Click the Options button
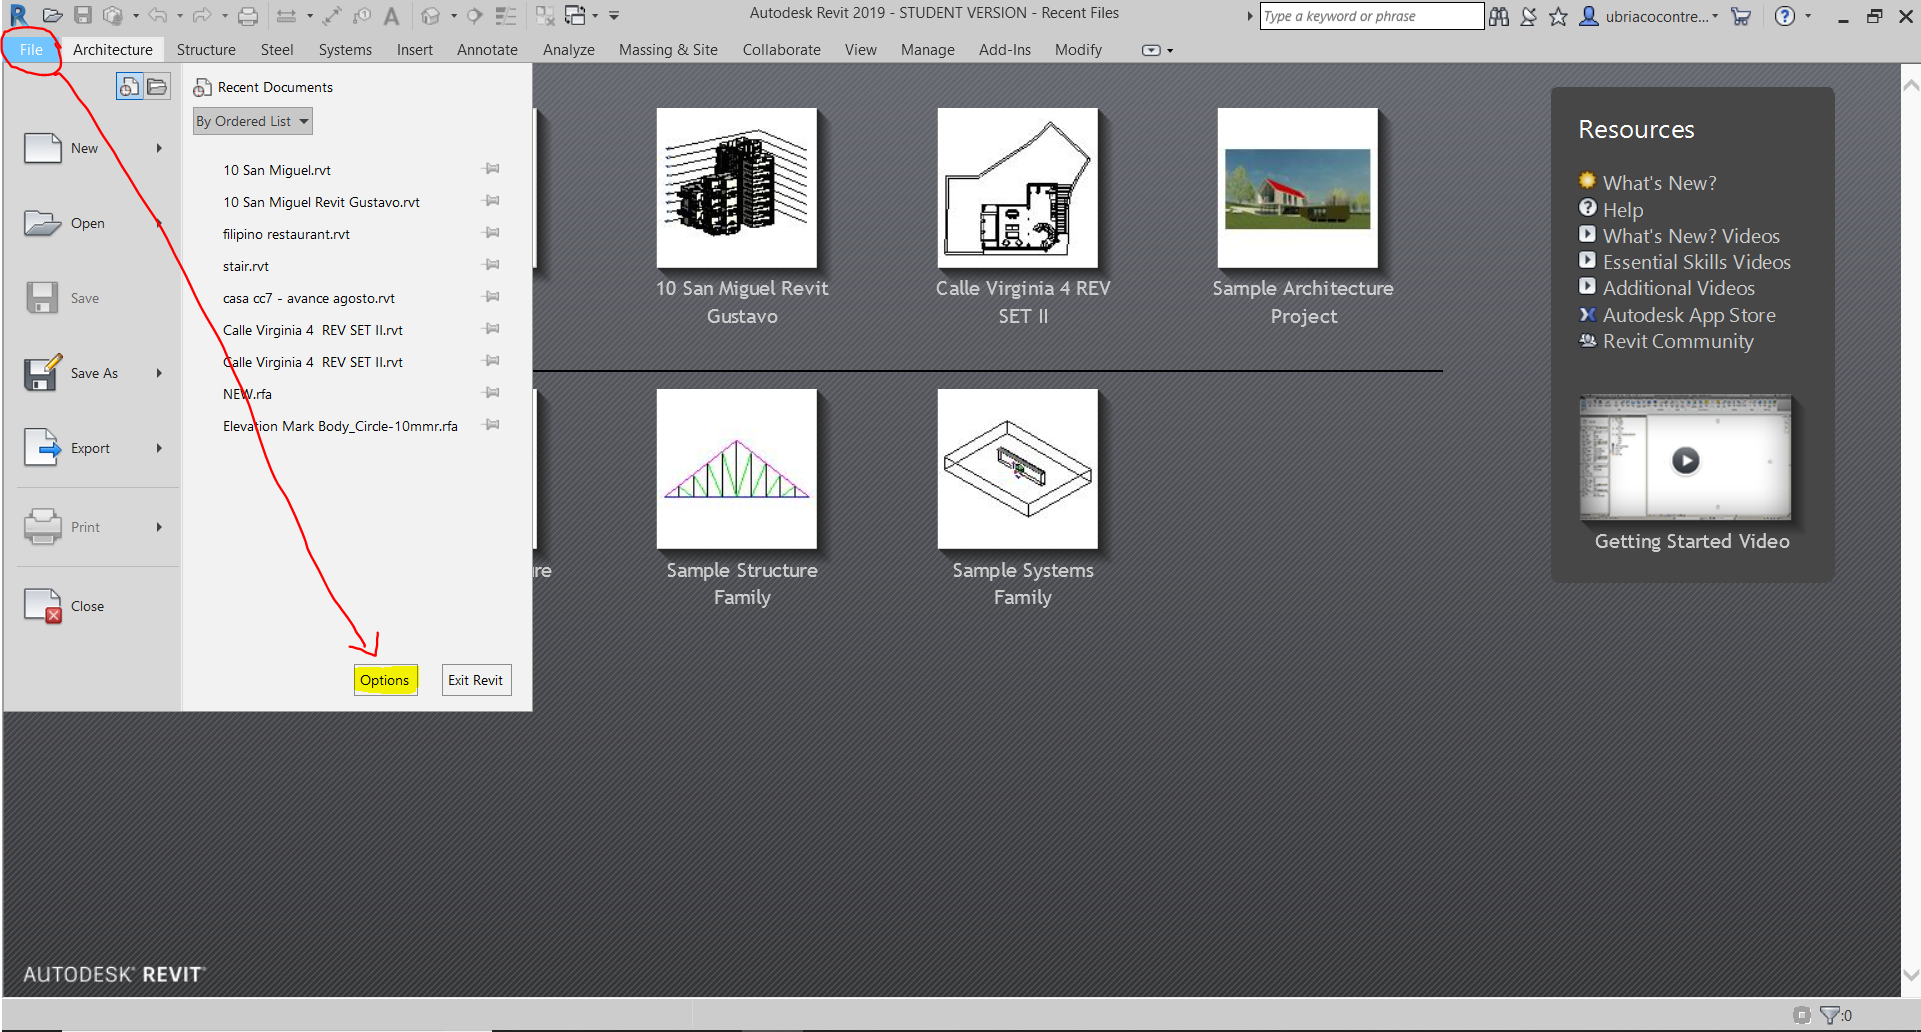This screenshot has width=1921, height=1032. 385,680
